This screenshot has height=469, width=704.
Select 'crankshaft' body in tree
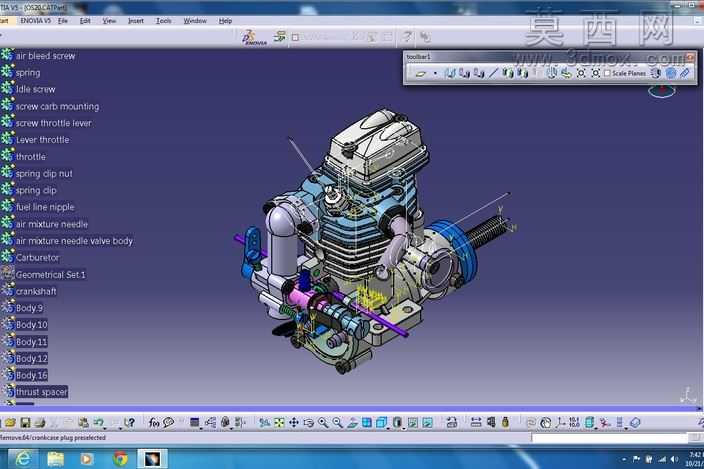pyautogui.click(x=36, y=292)
